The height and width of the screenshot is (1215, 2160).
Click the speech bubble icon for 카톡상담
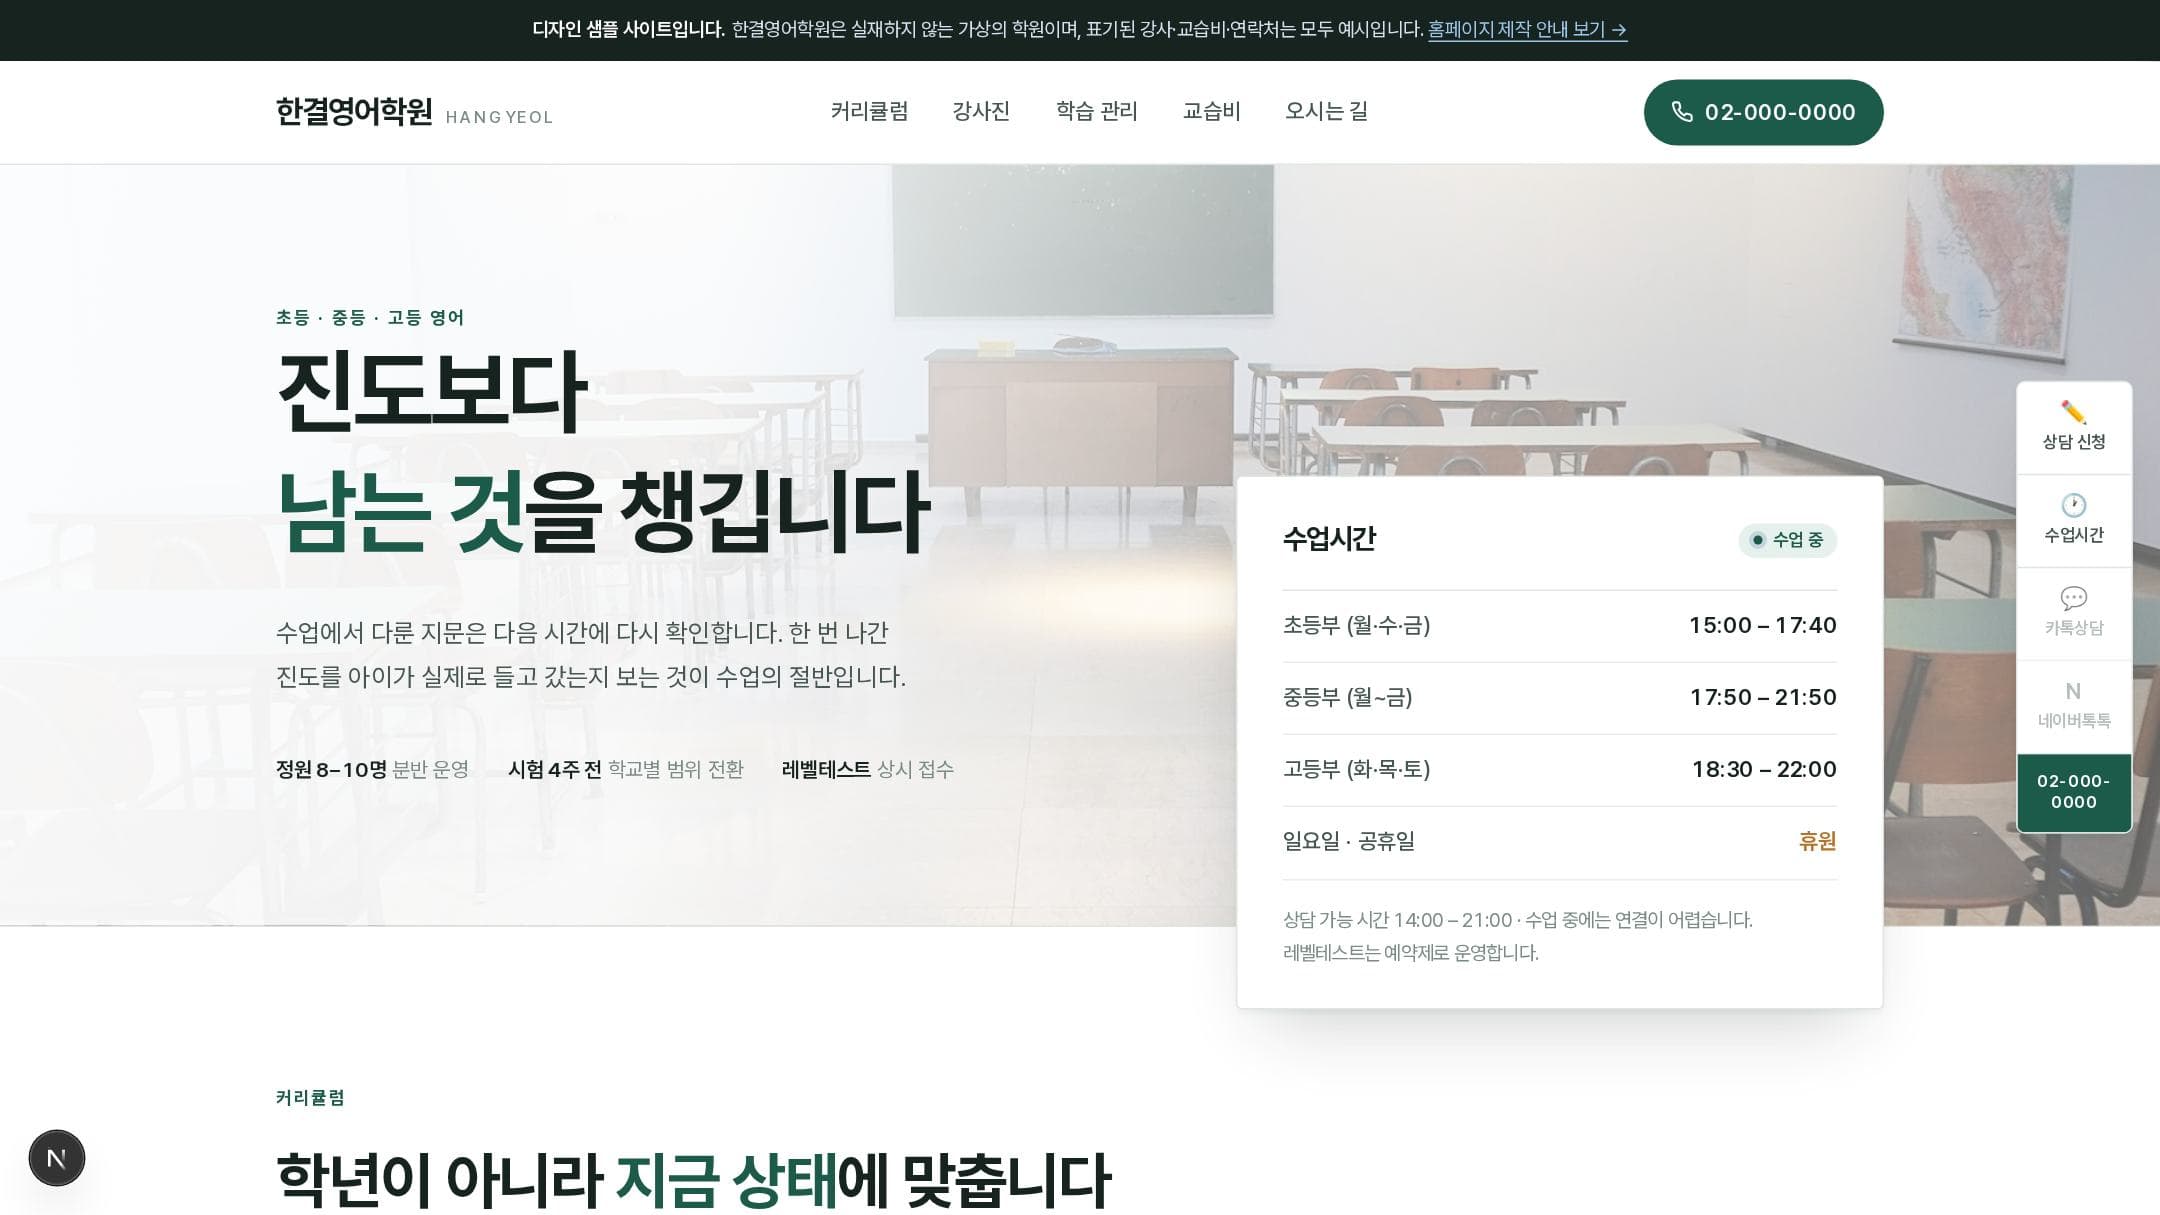click(x=2073, y=598)
